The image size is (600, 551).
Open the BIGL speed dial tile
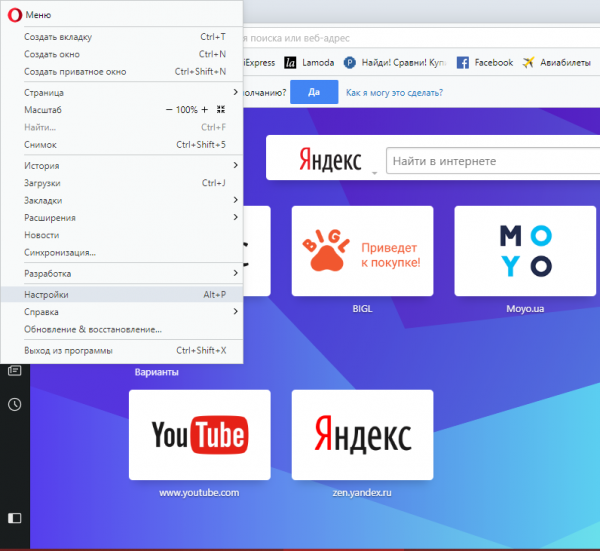coord(362,251)
